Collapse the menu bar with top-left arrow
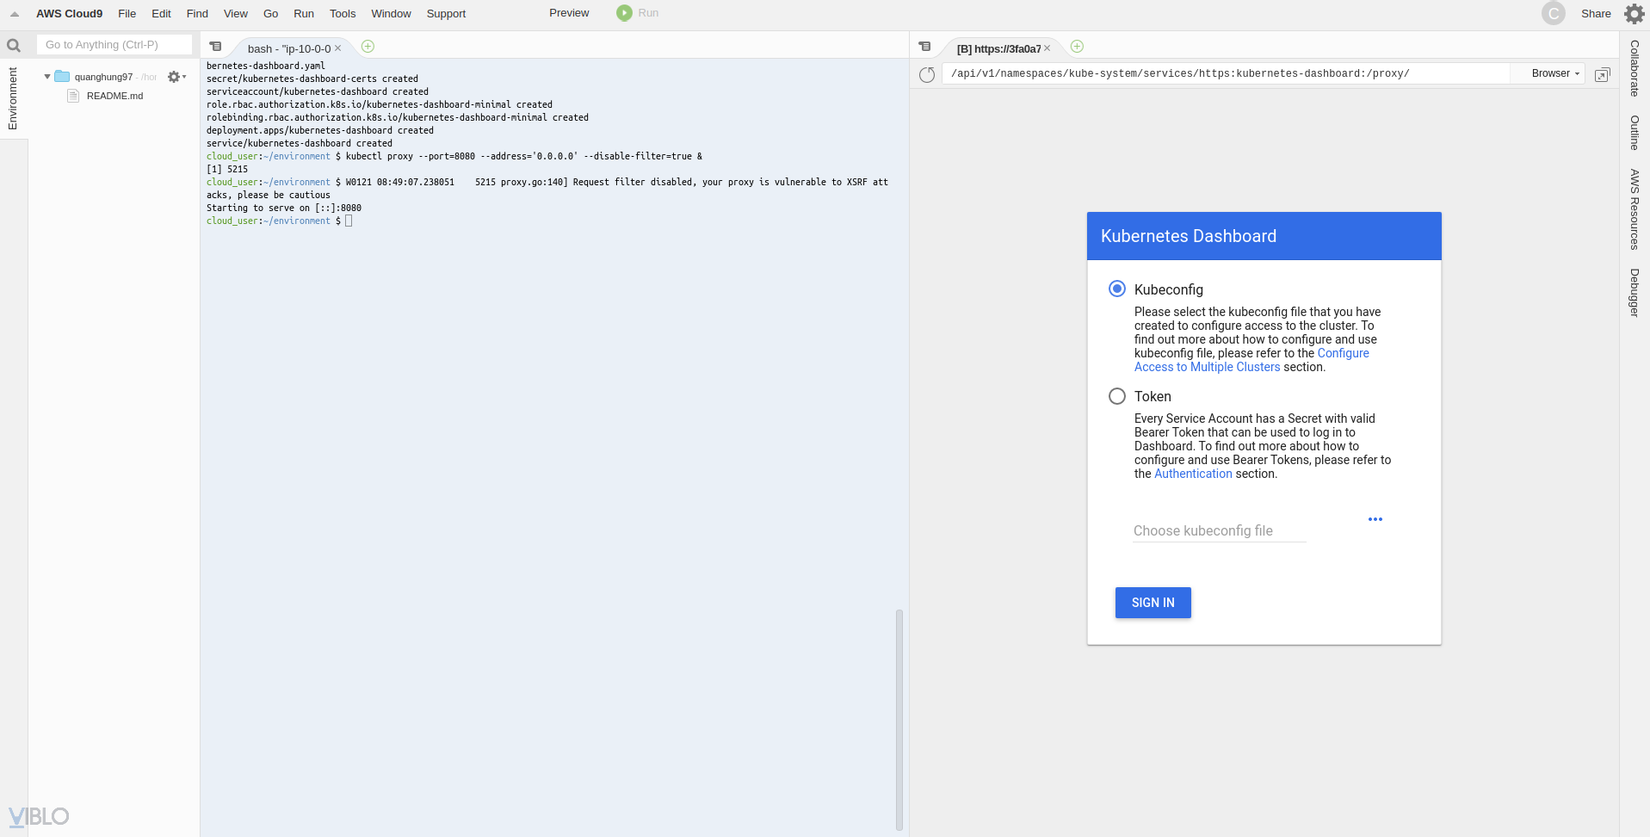 click(14, 14)
